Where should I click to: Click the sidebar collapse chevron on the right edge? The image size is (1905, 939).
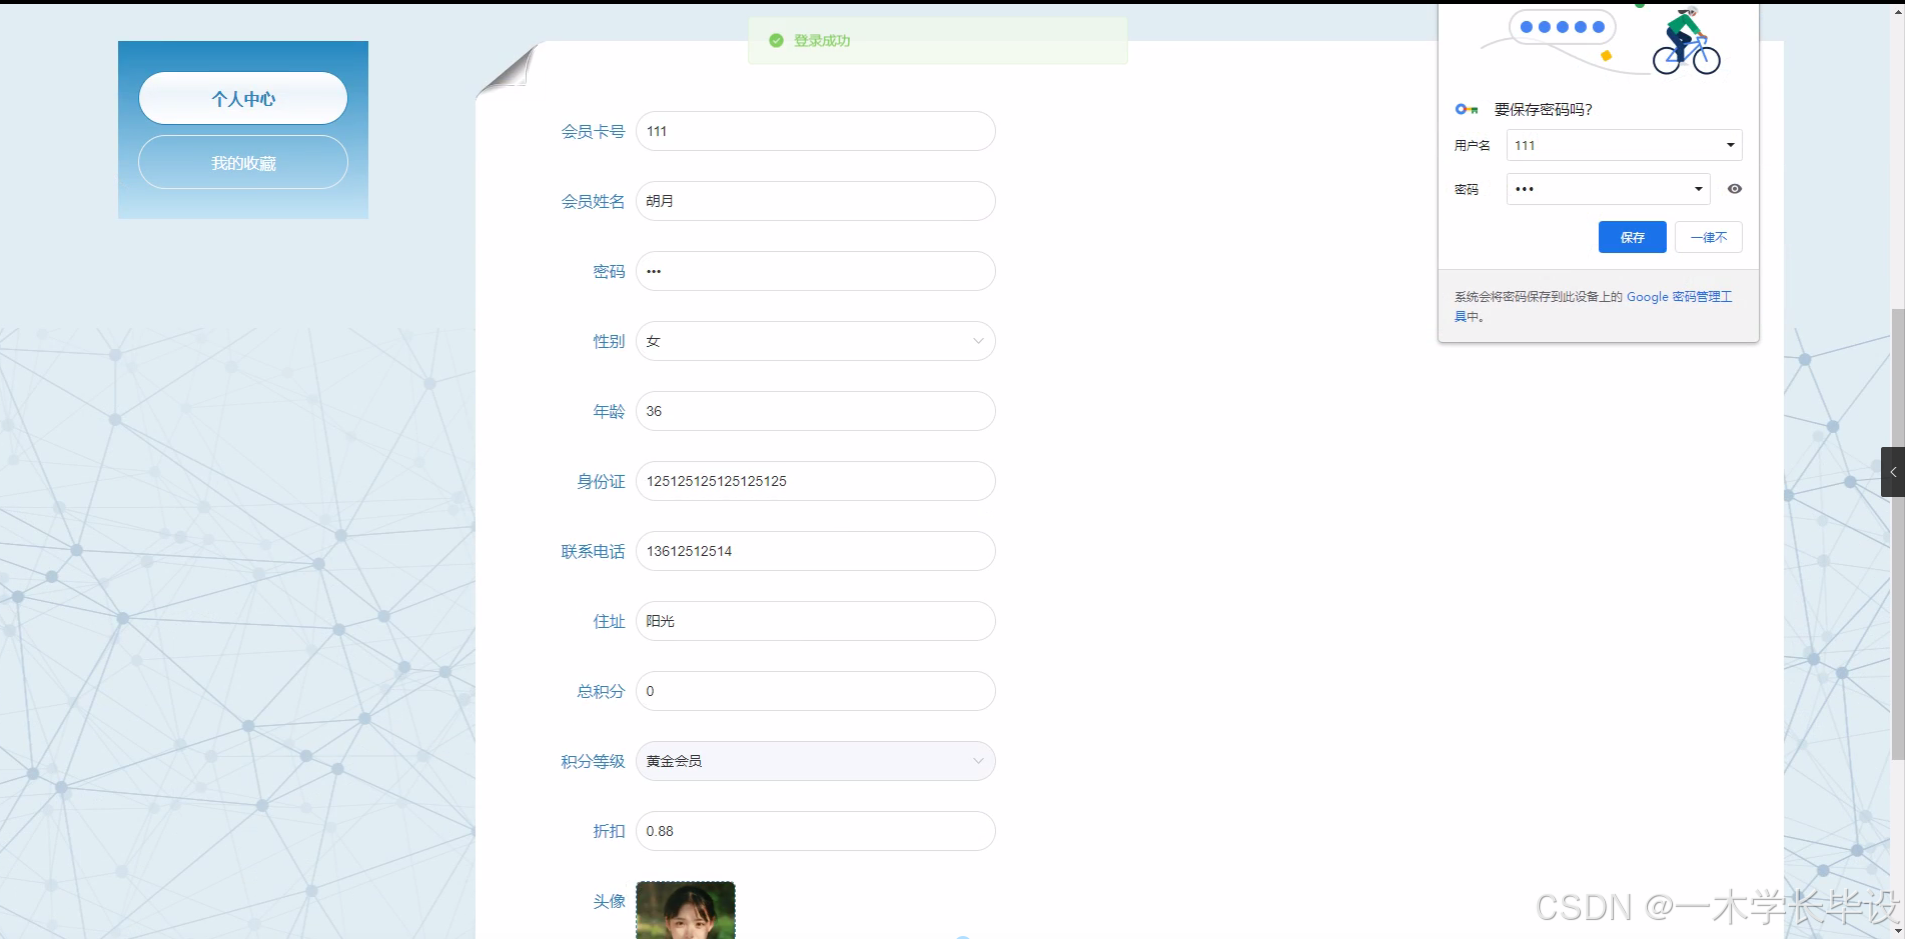pyautogui.click(x=1893, y=472)
